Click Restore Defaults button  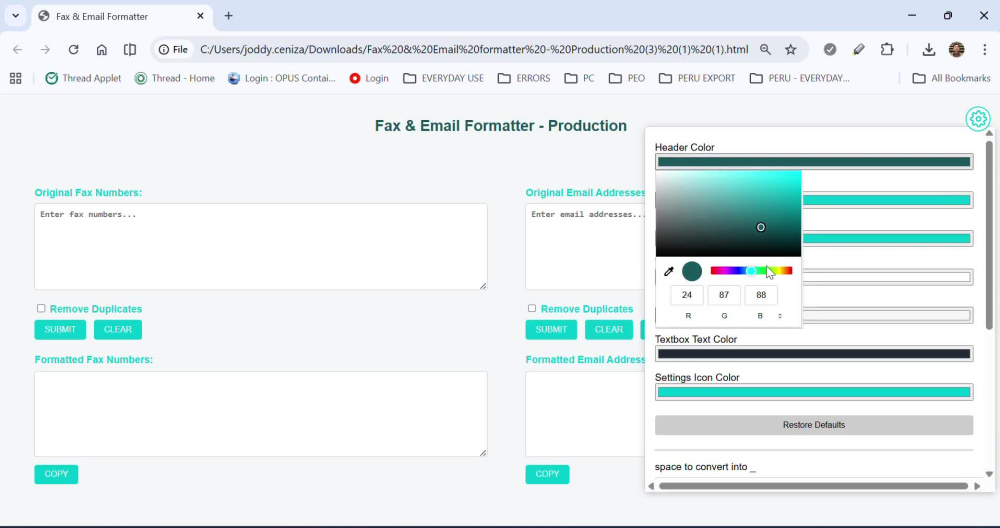click(814, 425)
